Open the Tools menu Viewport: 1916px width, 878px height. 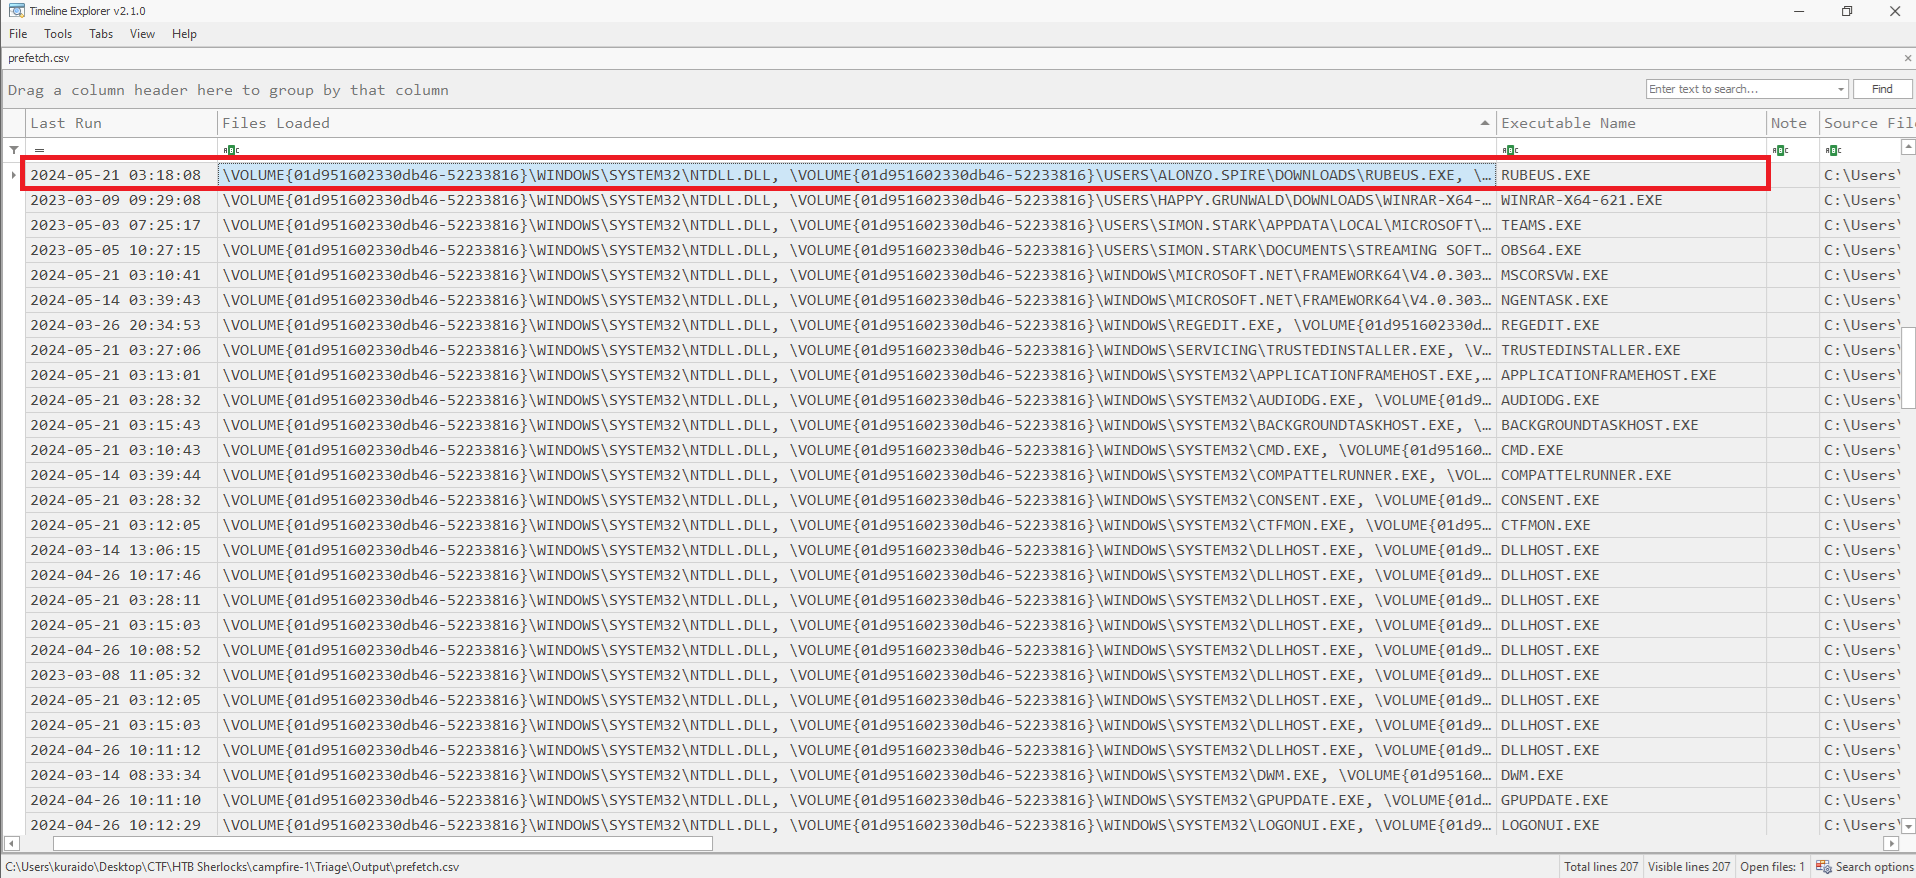coord(58,34)
